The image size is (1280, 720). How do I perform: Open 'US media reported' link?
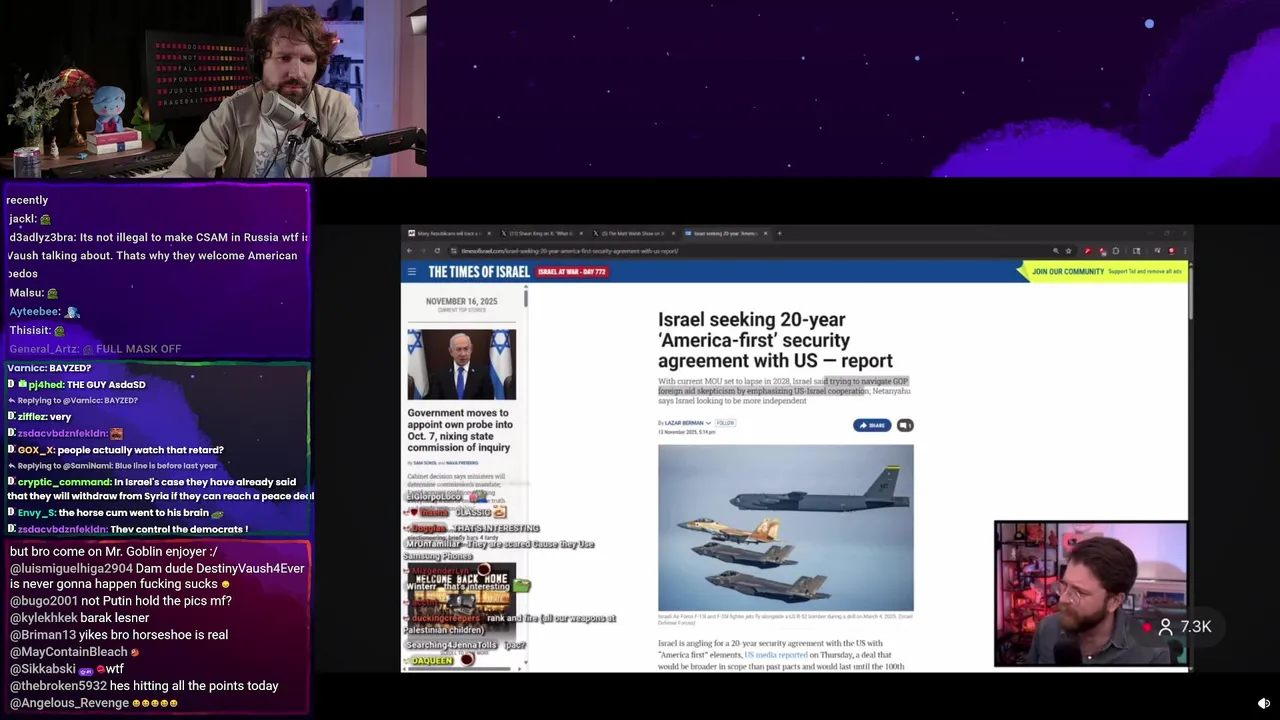(x=776, y=655)
